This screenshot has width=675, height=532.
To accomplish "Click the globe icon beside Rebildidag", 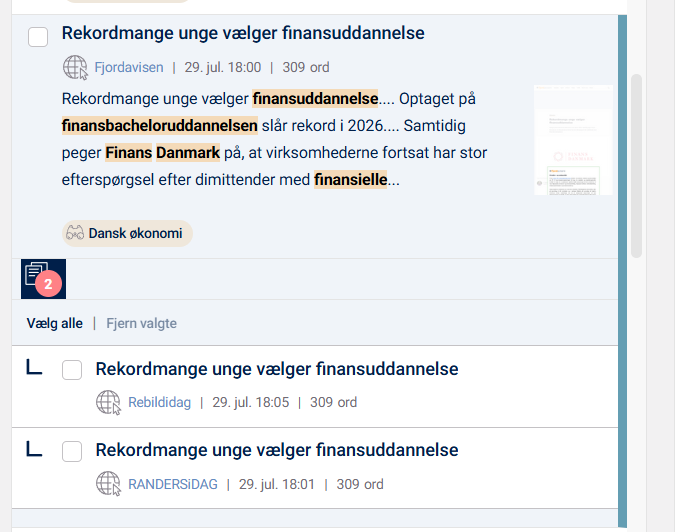I will pos(108,402).
